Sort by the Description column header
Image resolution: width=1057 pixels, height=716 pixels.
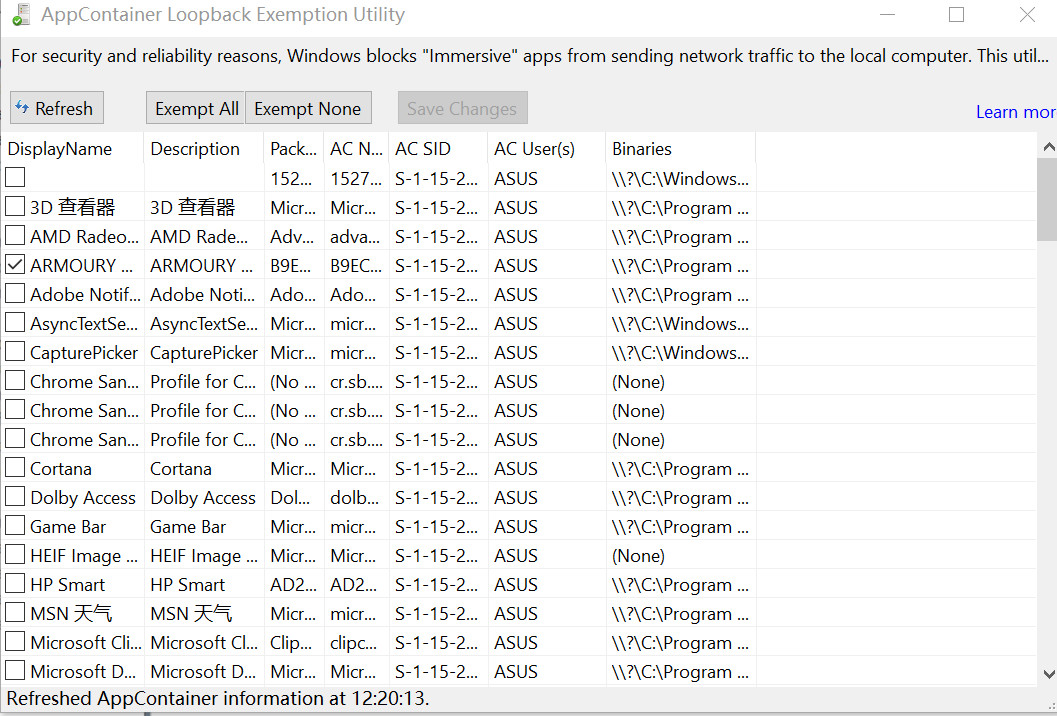coord(195,149)
